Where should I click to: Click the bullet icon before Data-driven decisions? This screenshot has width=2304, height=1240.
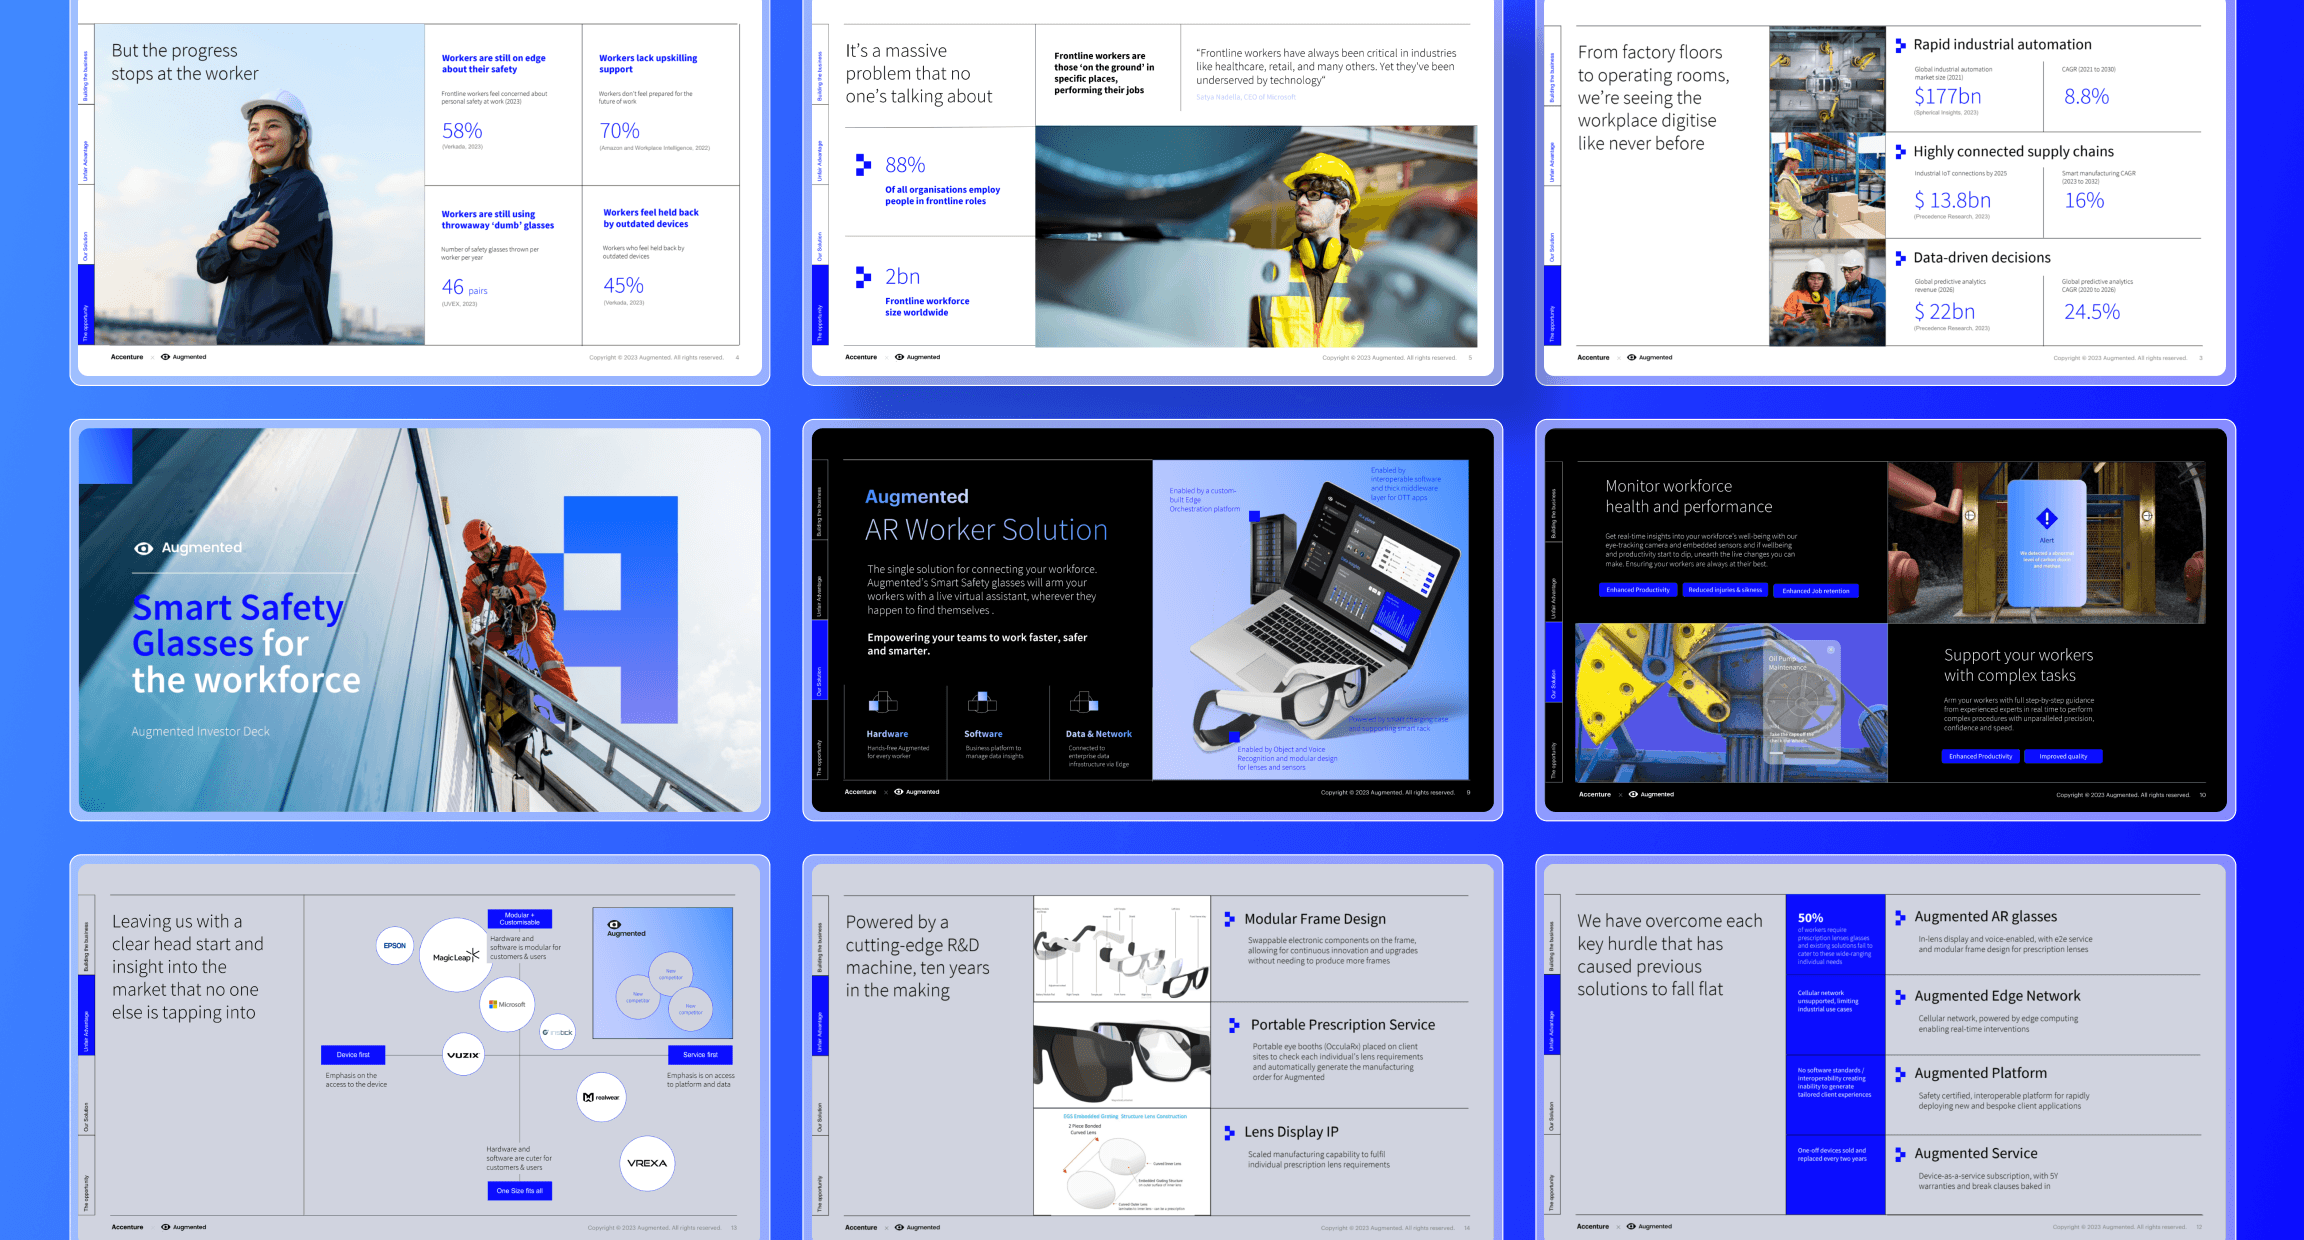coord(1900,258)
